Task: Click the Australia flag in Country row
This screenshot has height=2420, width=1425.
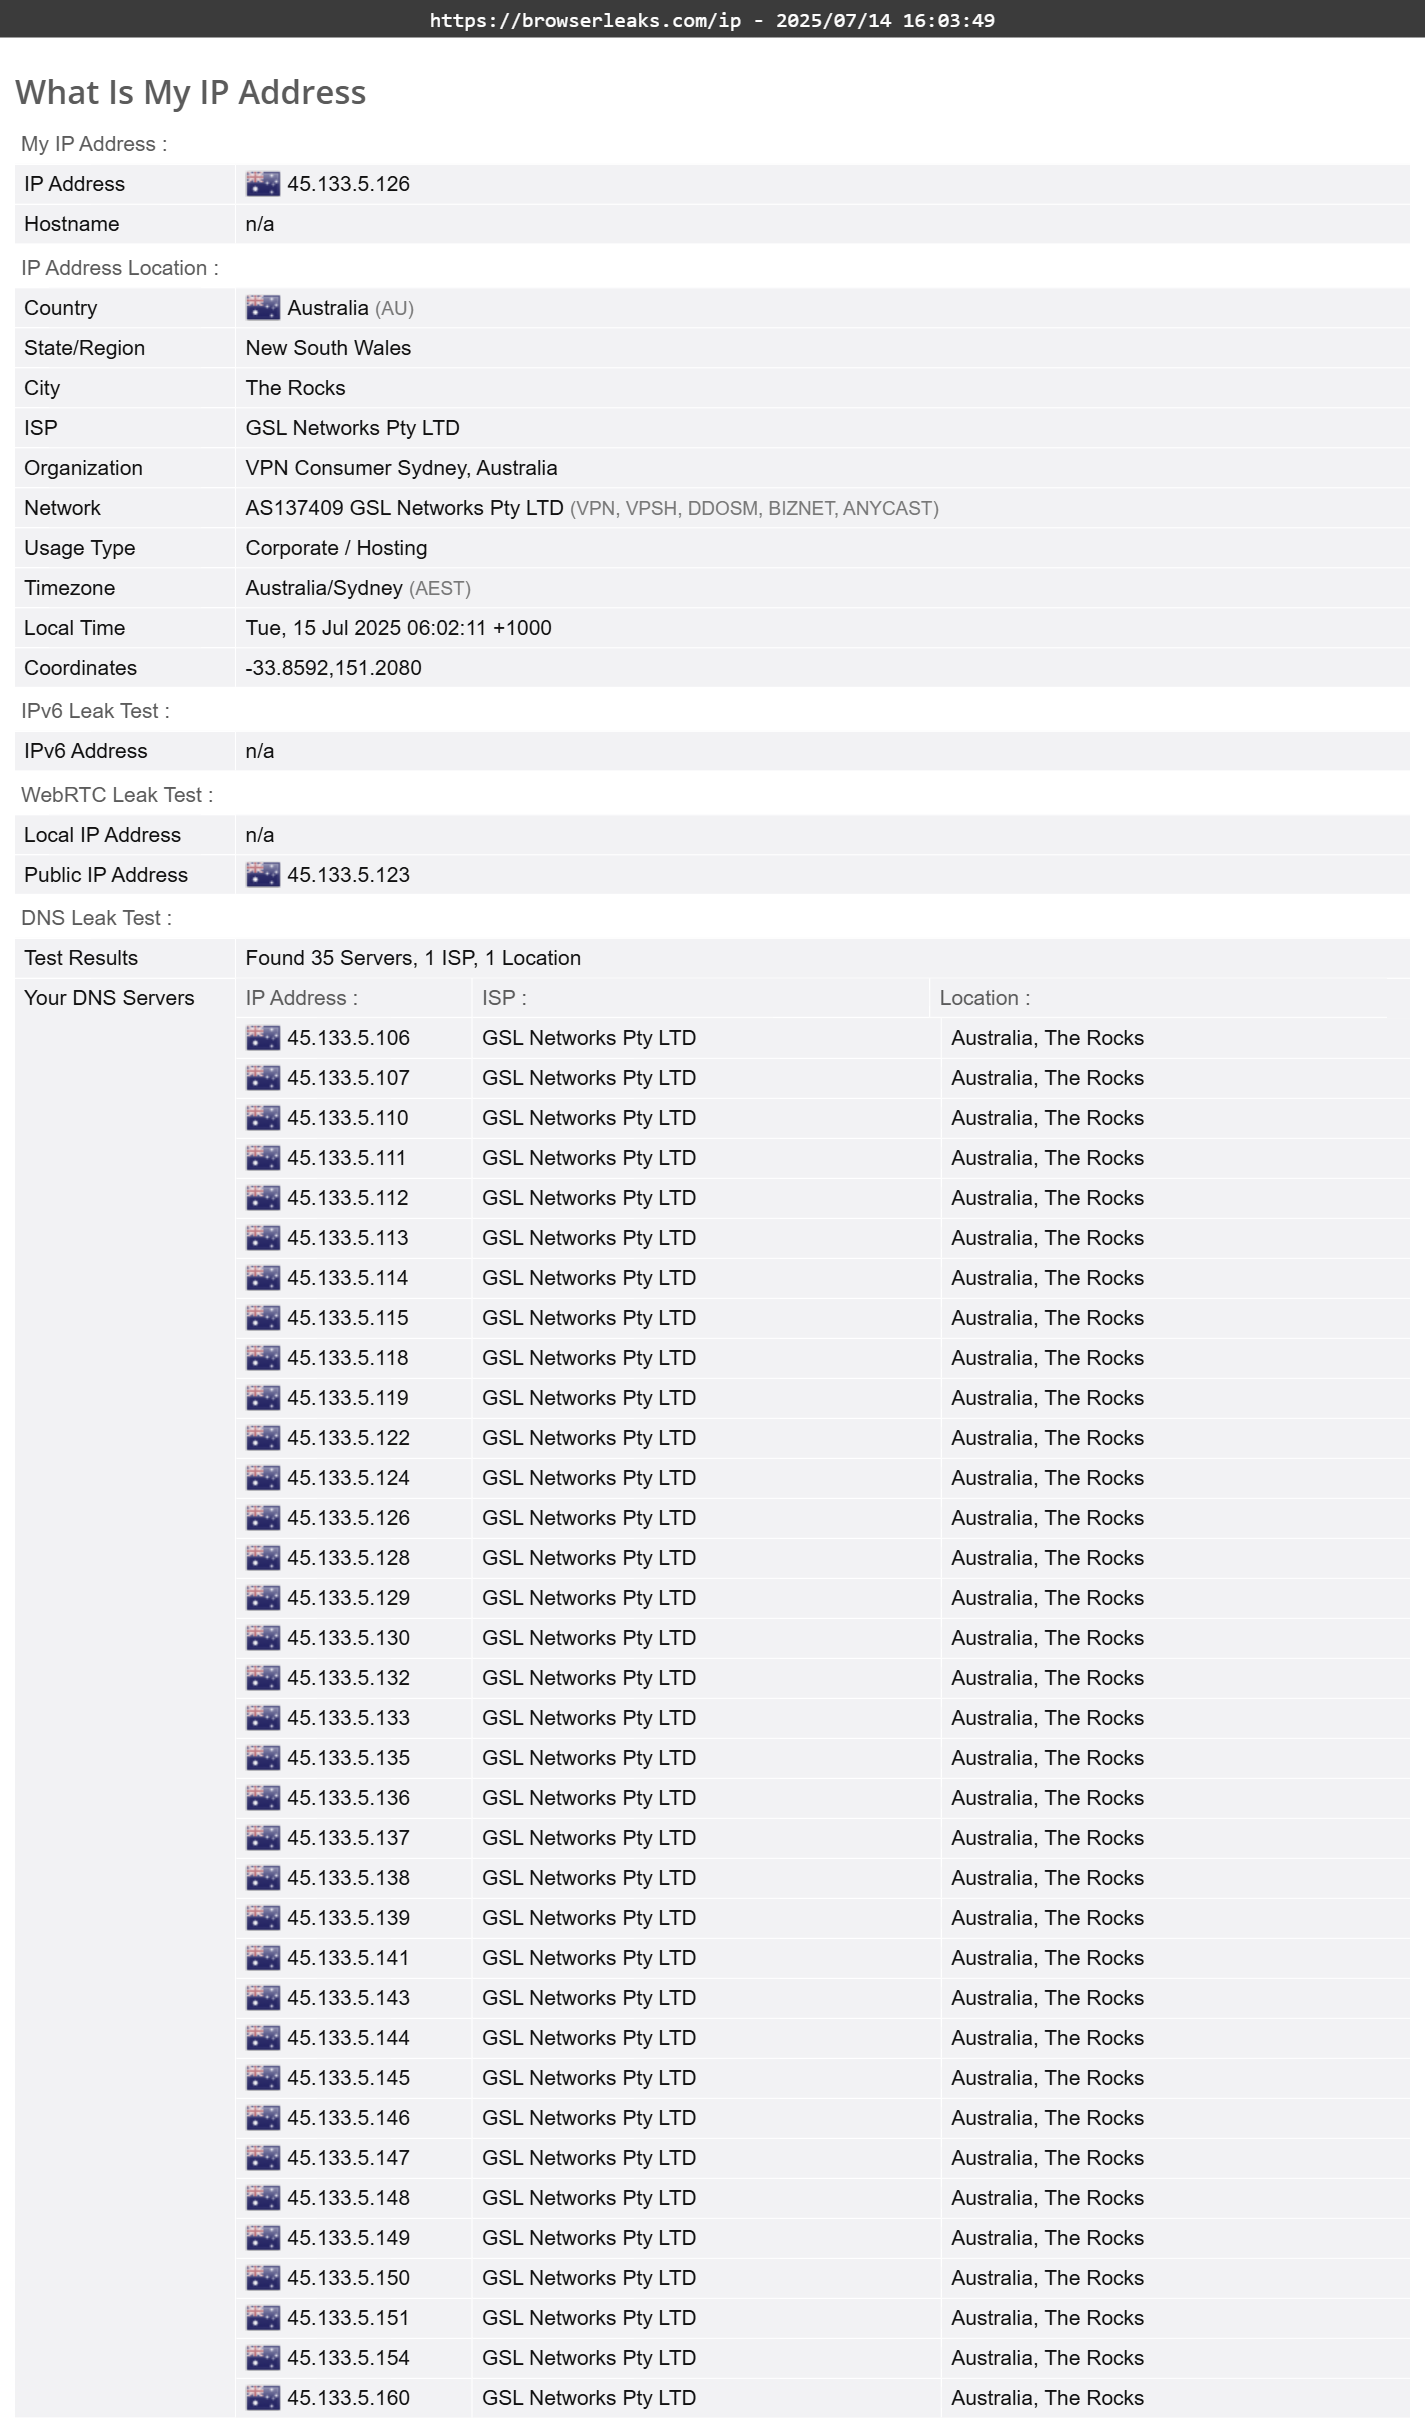Action: pos(263,308)
